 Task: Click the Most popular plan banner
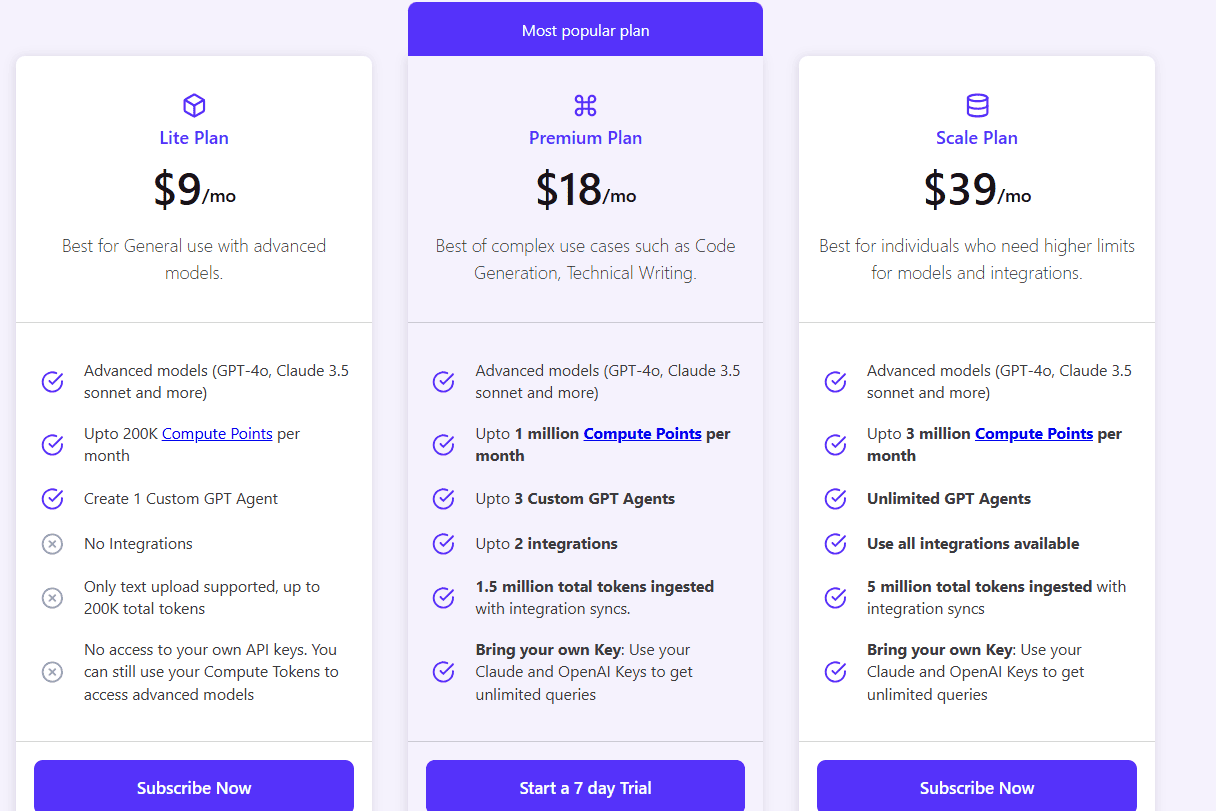click(x=585, y=30)
